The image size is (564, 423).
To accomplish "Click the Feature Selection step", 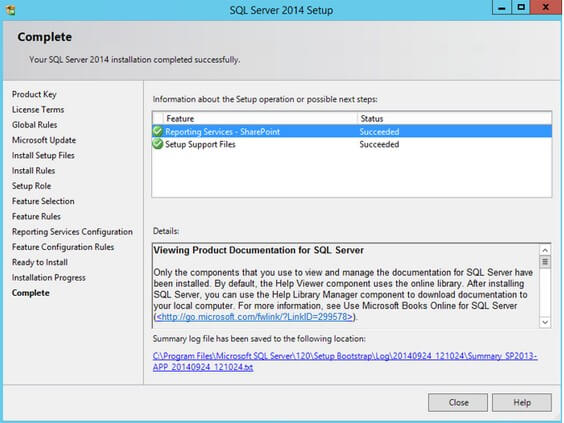I will pos(43,201).
